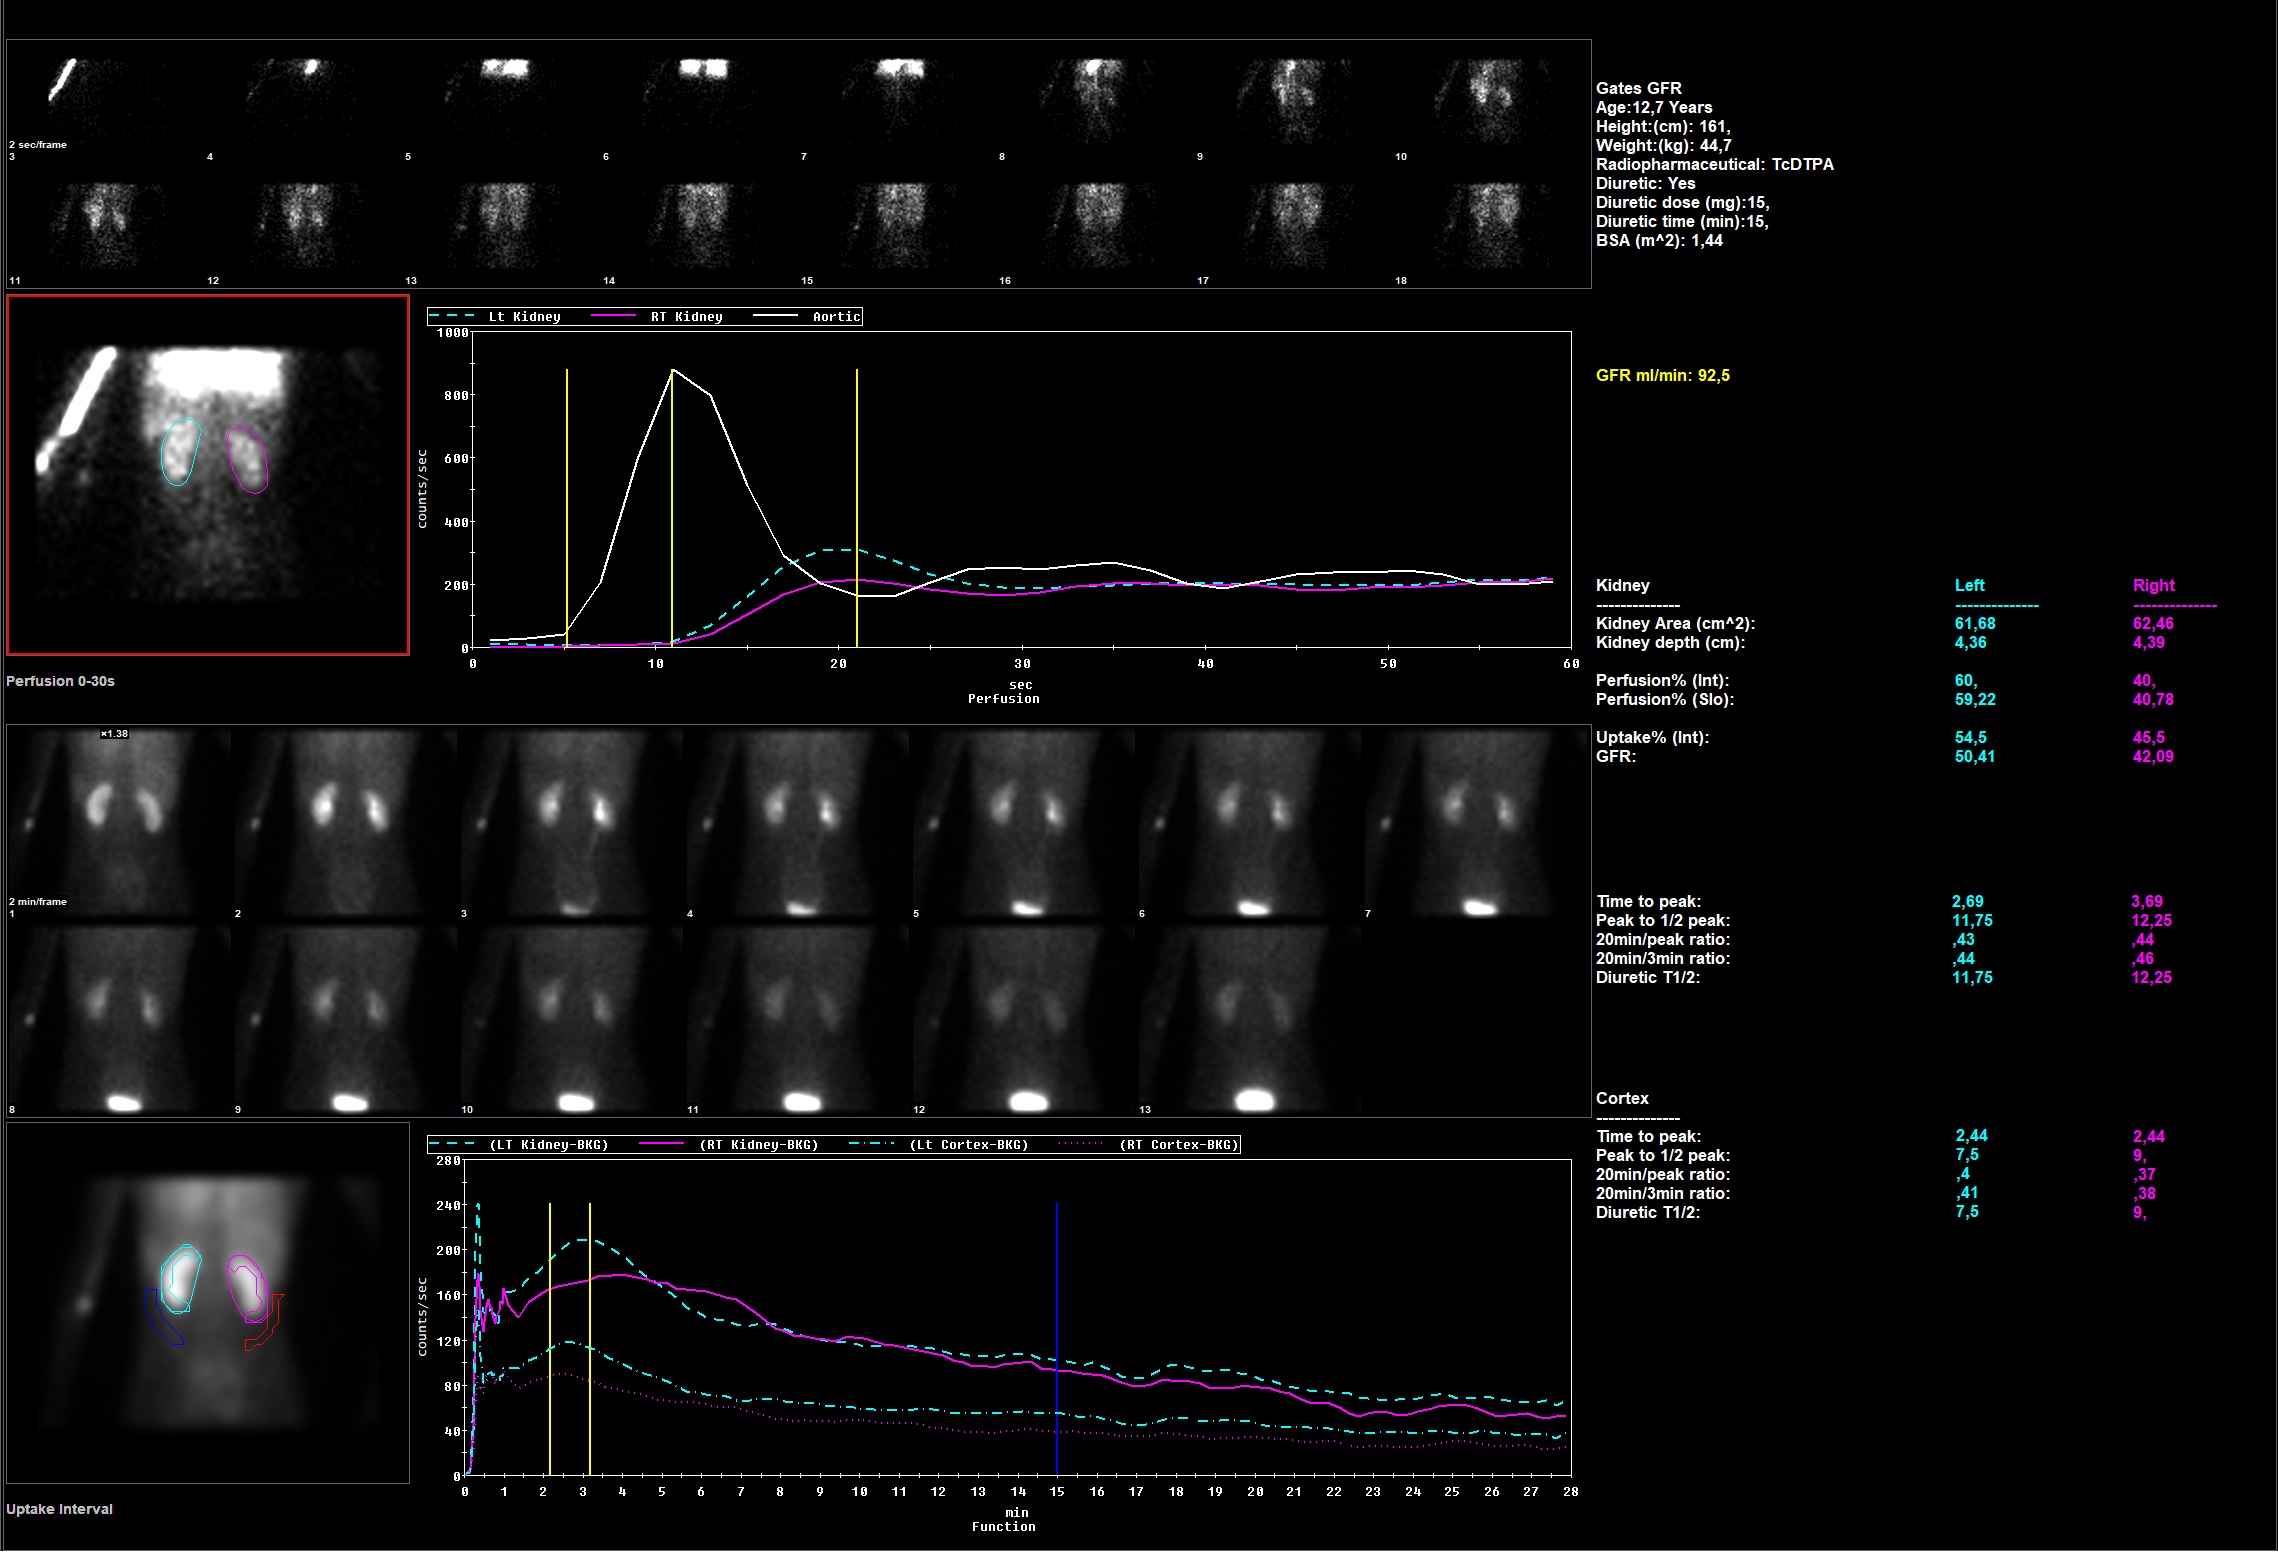Click the Lt Kidney legend entry
The image size is (2278, 1552).
[x=524, y=317]
